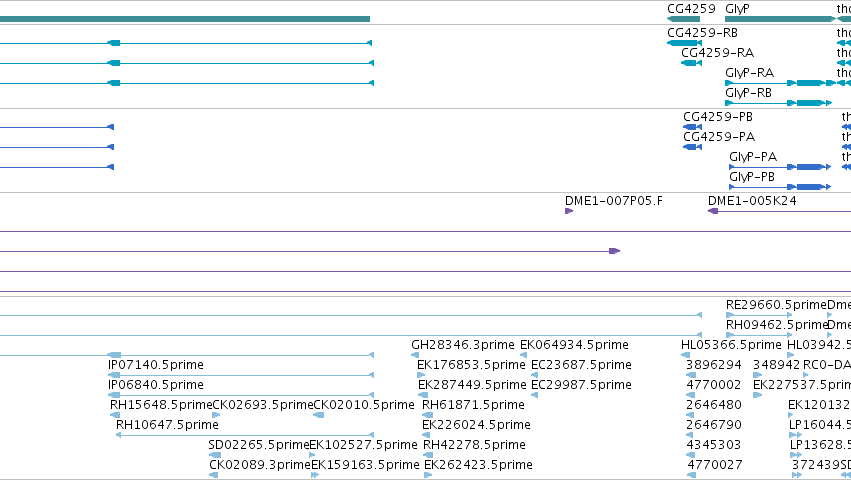Select the GlyP gene feature bar
Image resolution: width=851 pixels, height=480 pixels.
tap(780, 19)
